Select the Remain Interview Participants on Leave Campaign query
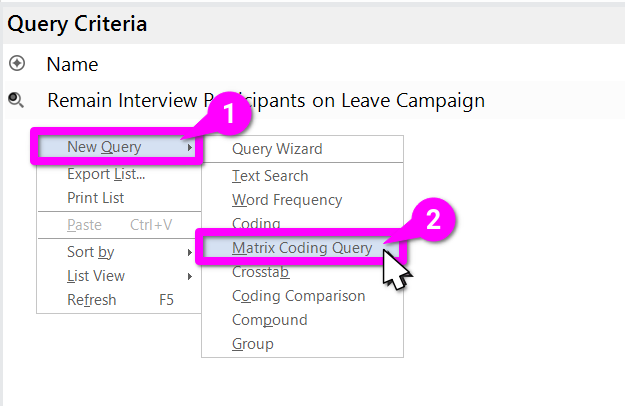Viewport: 625px width, 406px height. coord(265,100)
